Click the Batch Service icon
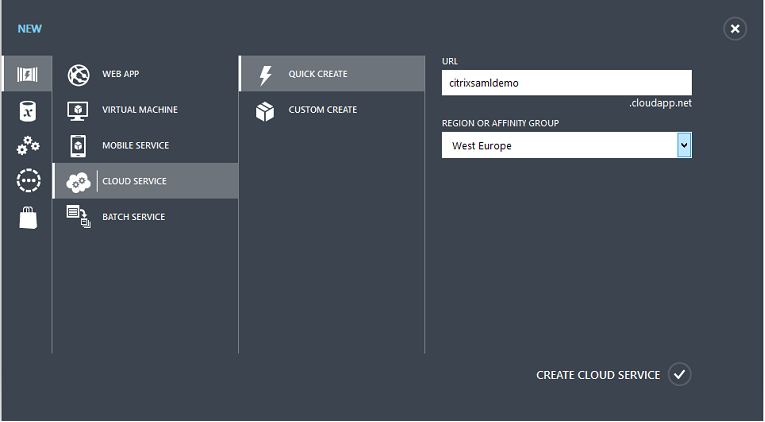 click(x=78, y=217)
